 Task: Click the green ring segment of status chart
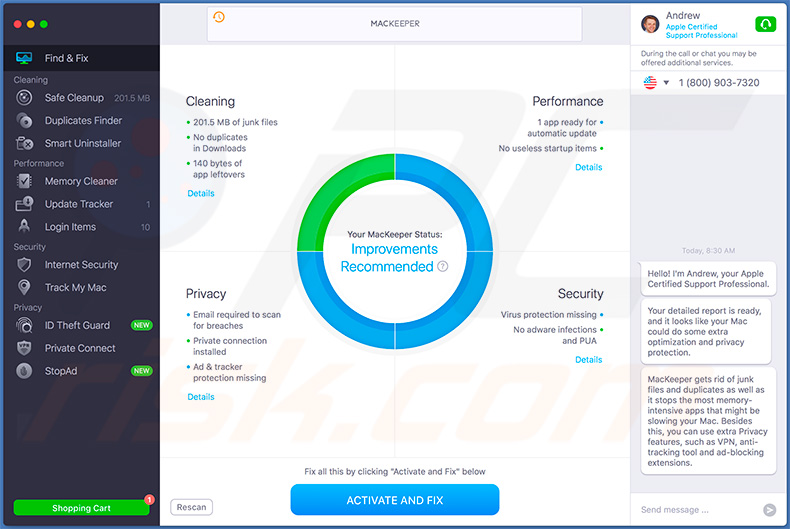click(x=338, y=191)
